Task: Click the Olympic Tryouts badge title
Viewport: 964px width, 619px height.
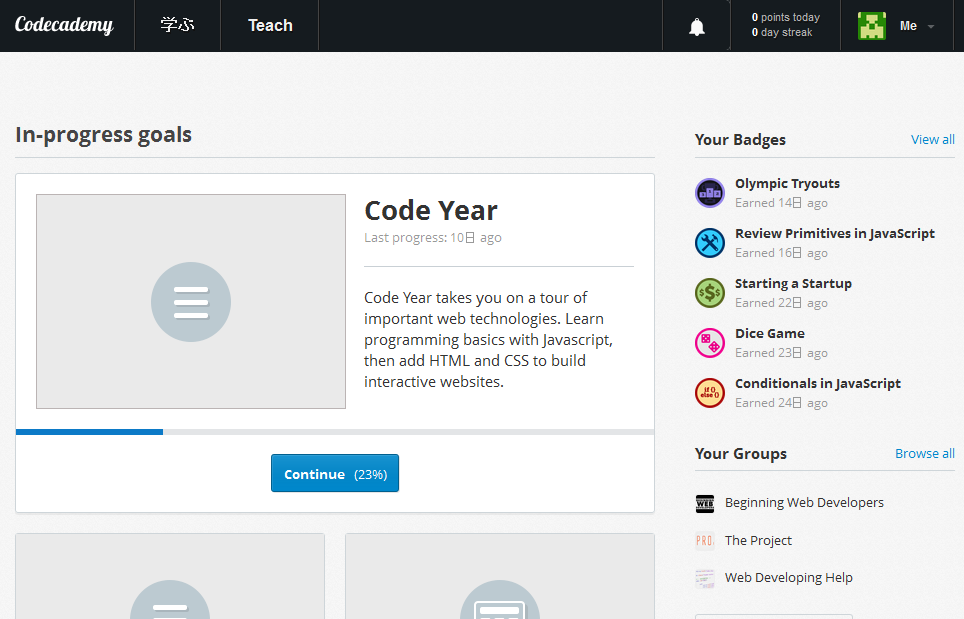Action: tap(787, 184)
